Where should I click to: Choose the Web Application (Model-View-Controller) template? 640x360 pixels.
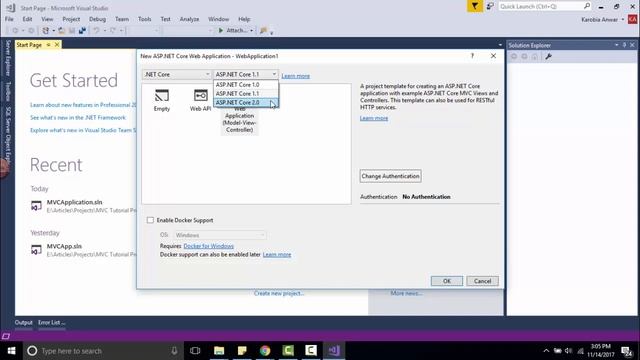240,119
